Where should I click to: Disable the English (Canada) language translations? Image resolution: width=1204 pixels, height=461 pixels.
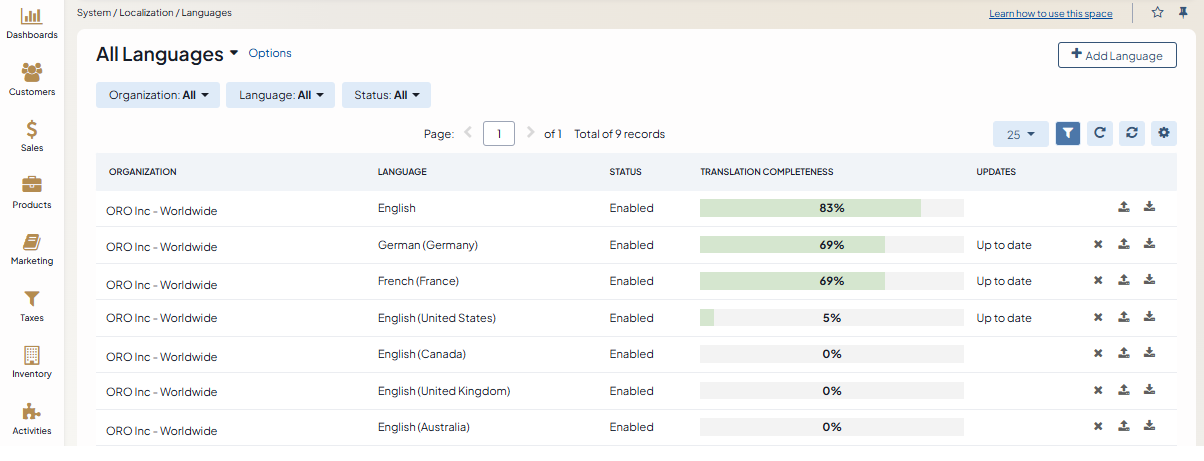[x=1098, y=353]
